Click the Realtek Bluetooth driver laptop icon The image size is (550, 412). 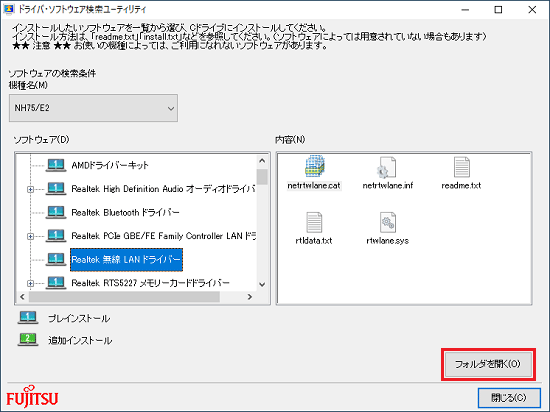(56, 212)
